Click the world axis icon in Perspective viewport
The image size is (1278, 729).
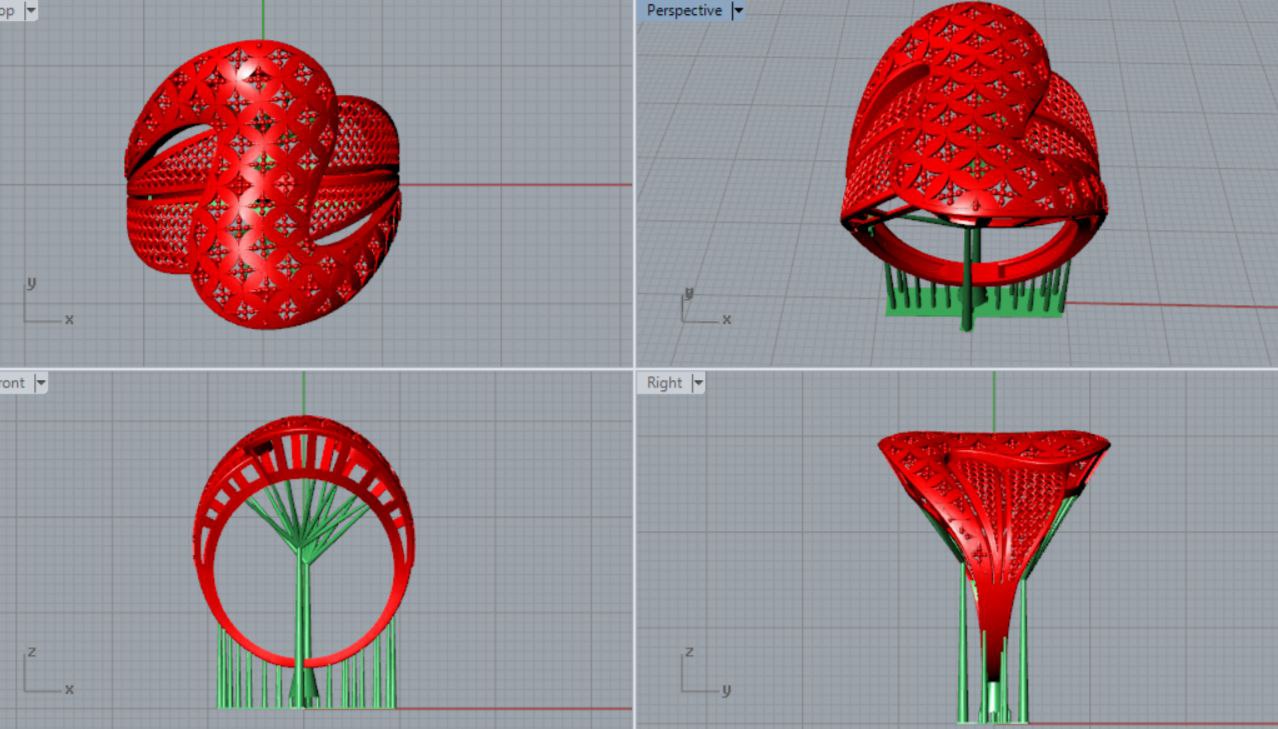coord(702,310)
